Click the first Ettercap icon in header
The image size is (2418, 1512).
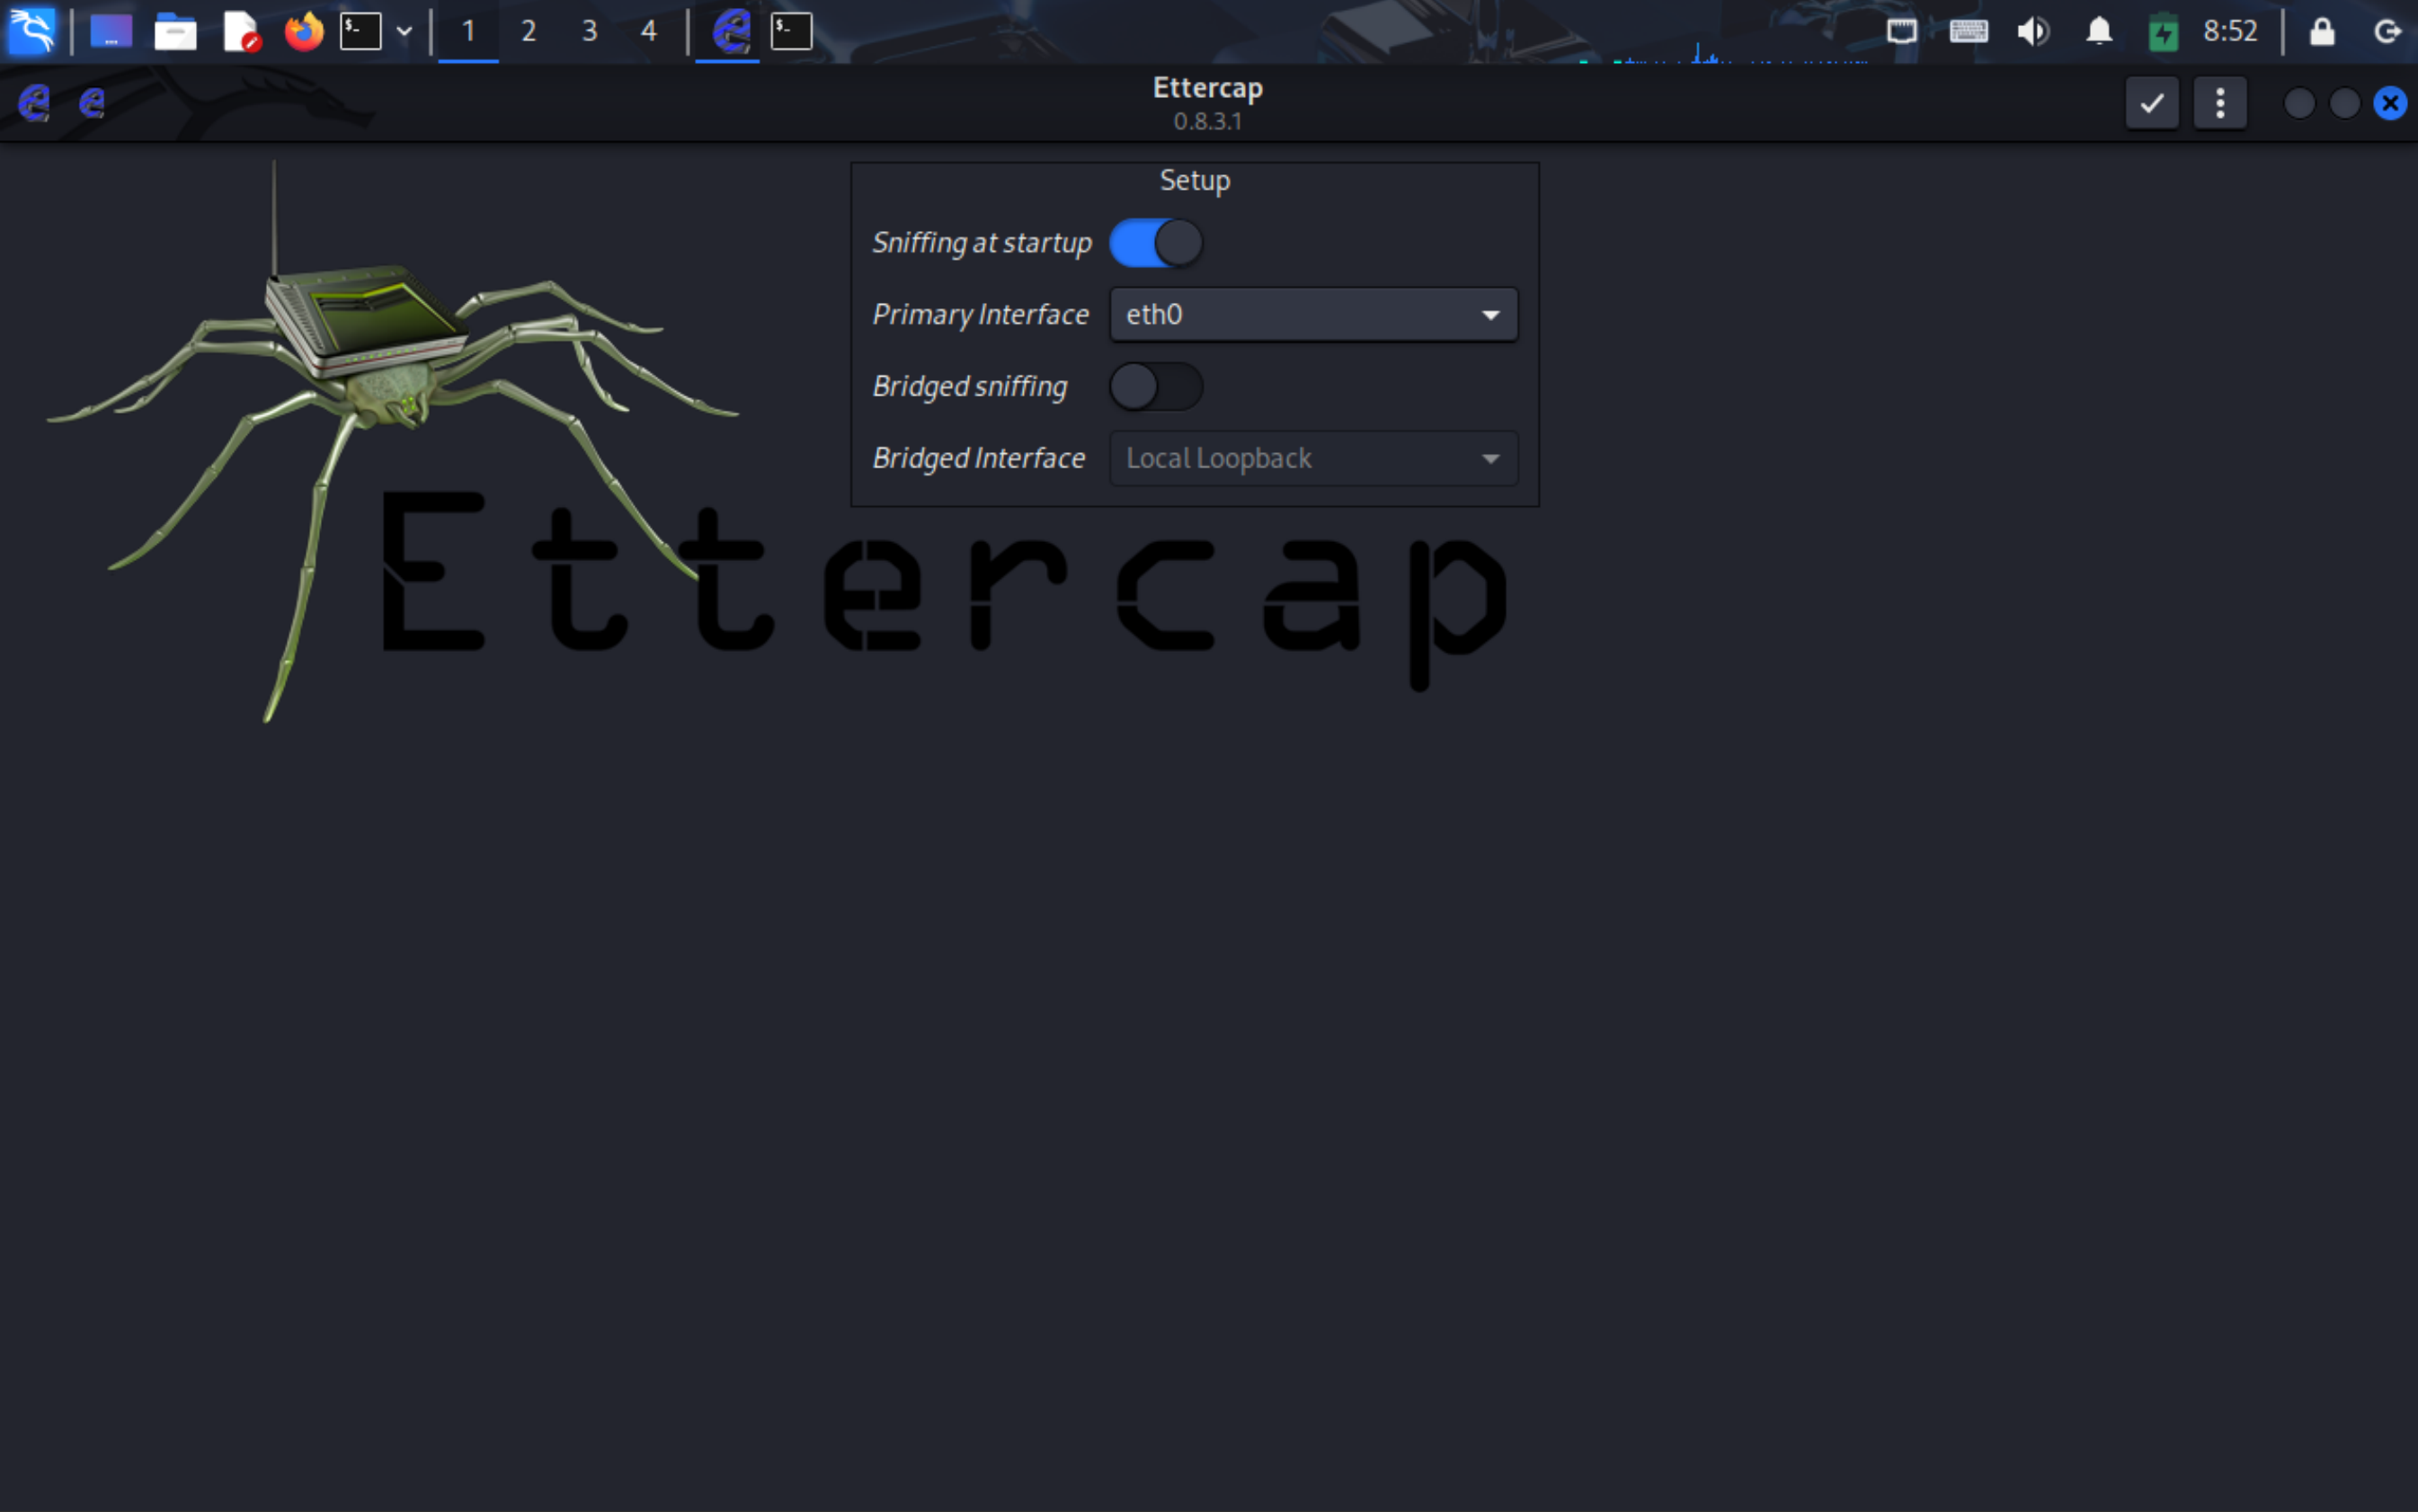[35, 103]
